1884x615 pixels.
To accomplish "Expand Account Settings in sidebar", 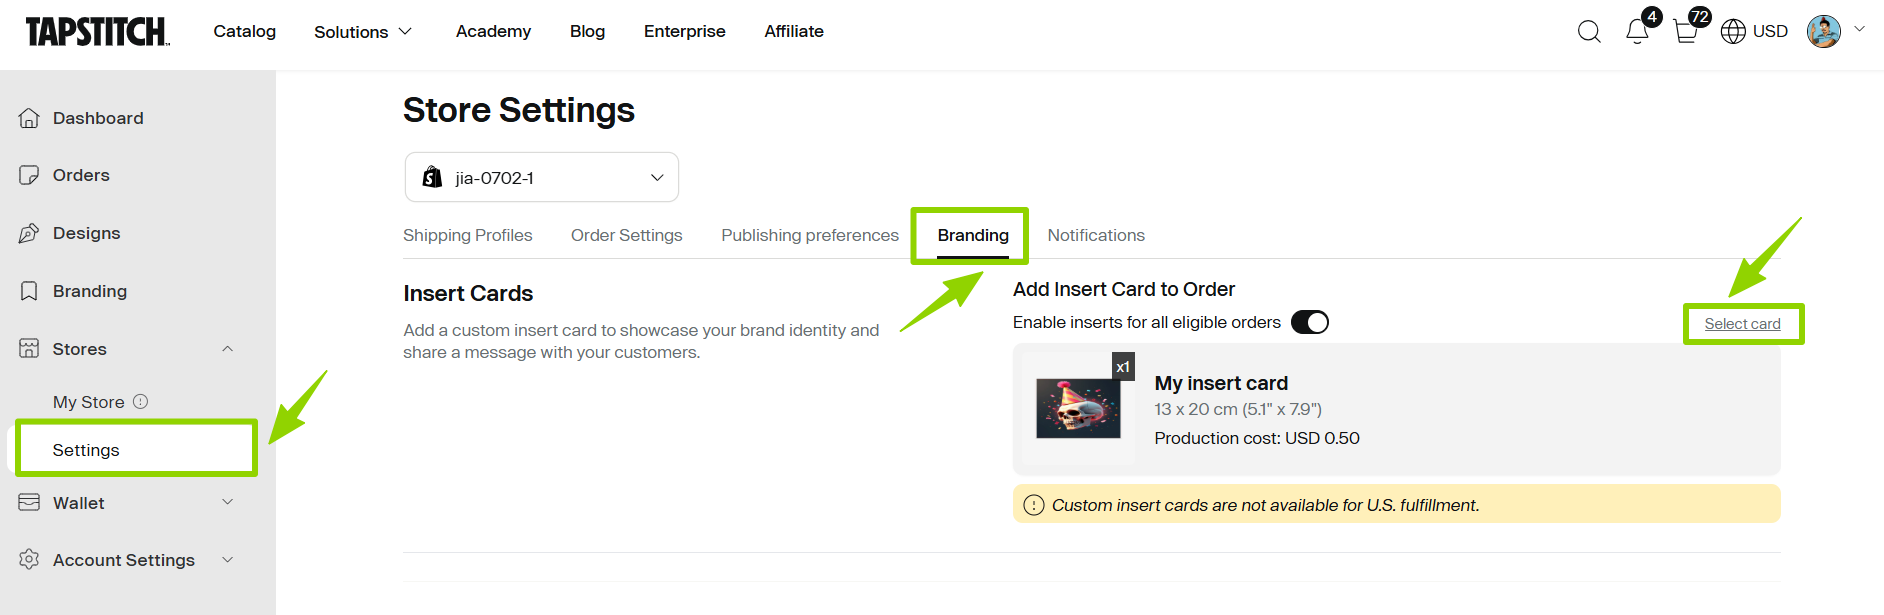I will click(227, 560).
